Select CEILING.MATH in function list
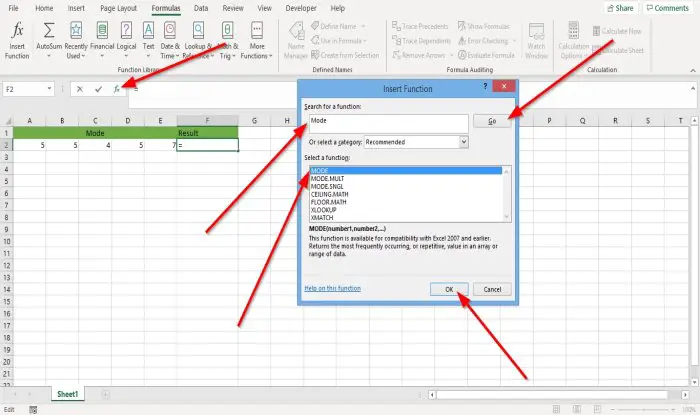Image resolution: width=700 pixels, height=415 pixels. pyautogui.click(x=406, y=194)
